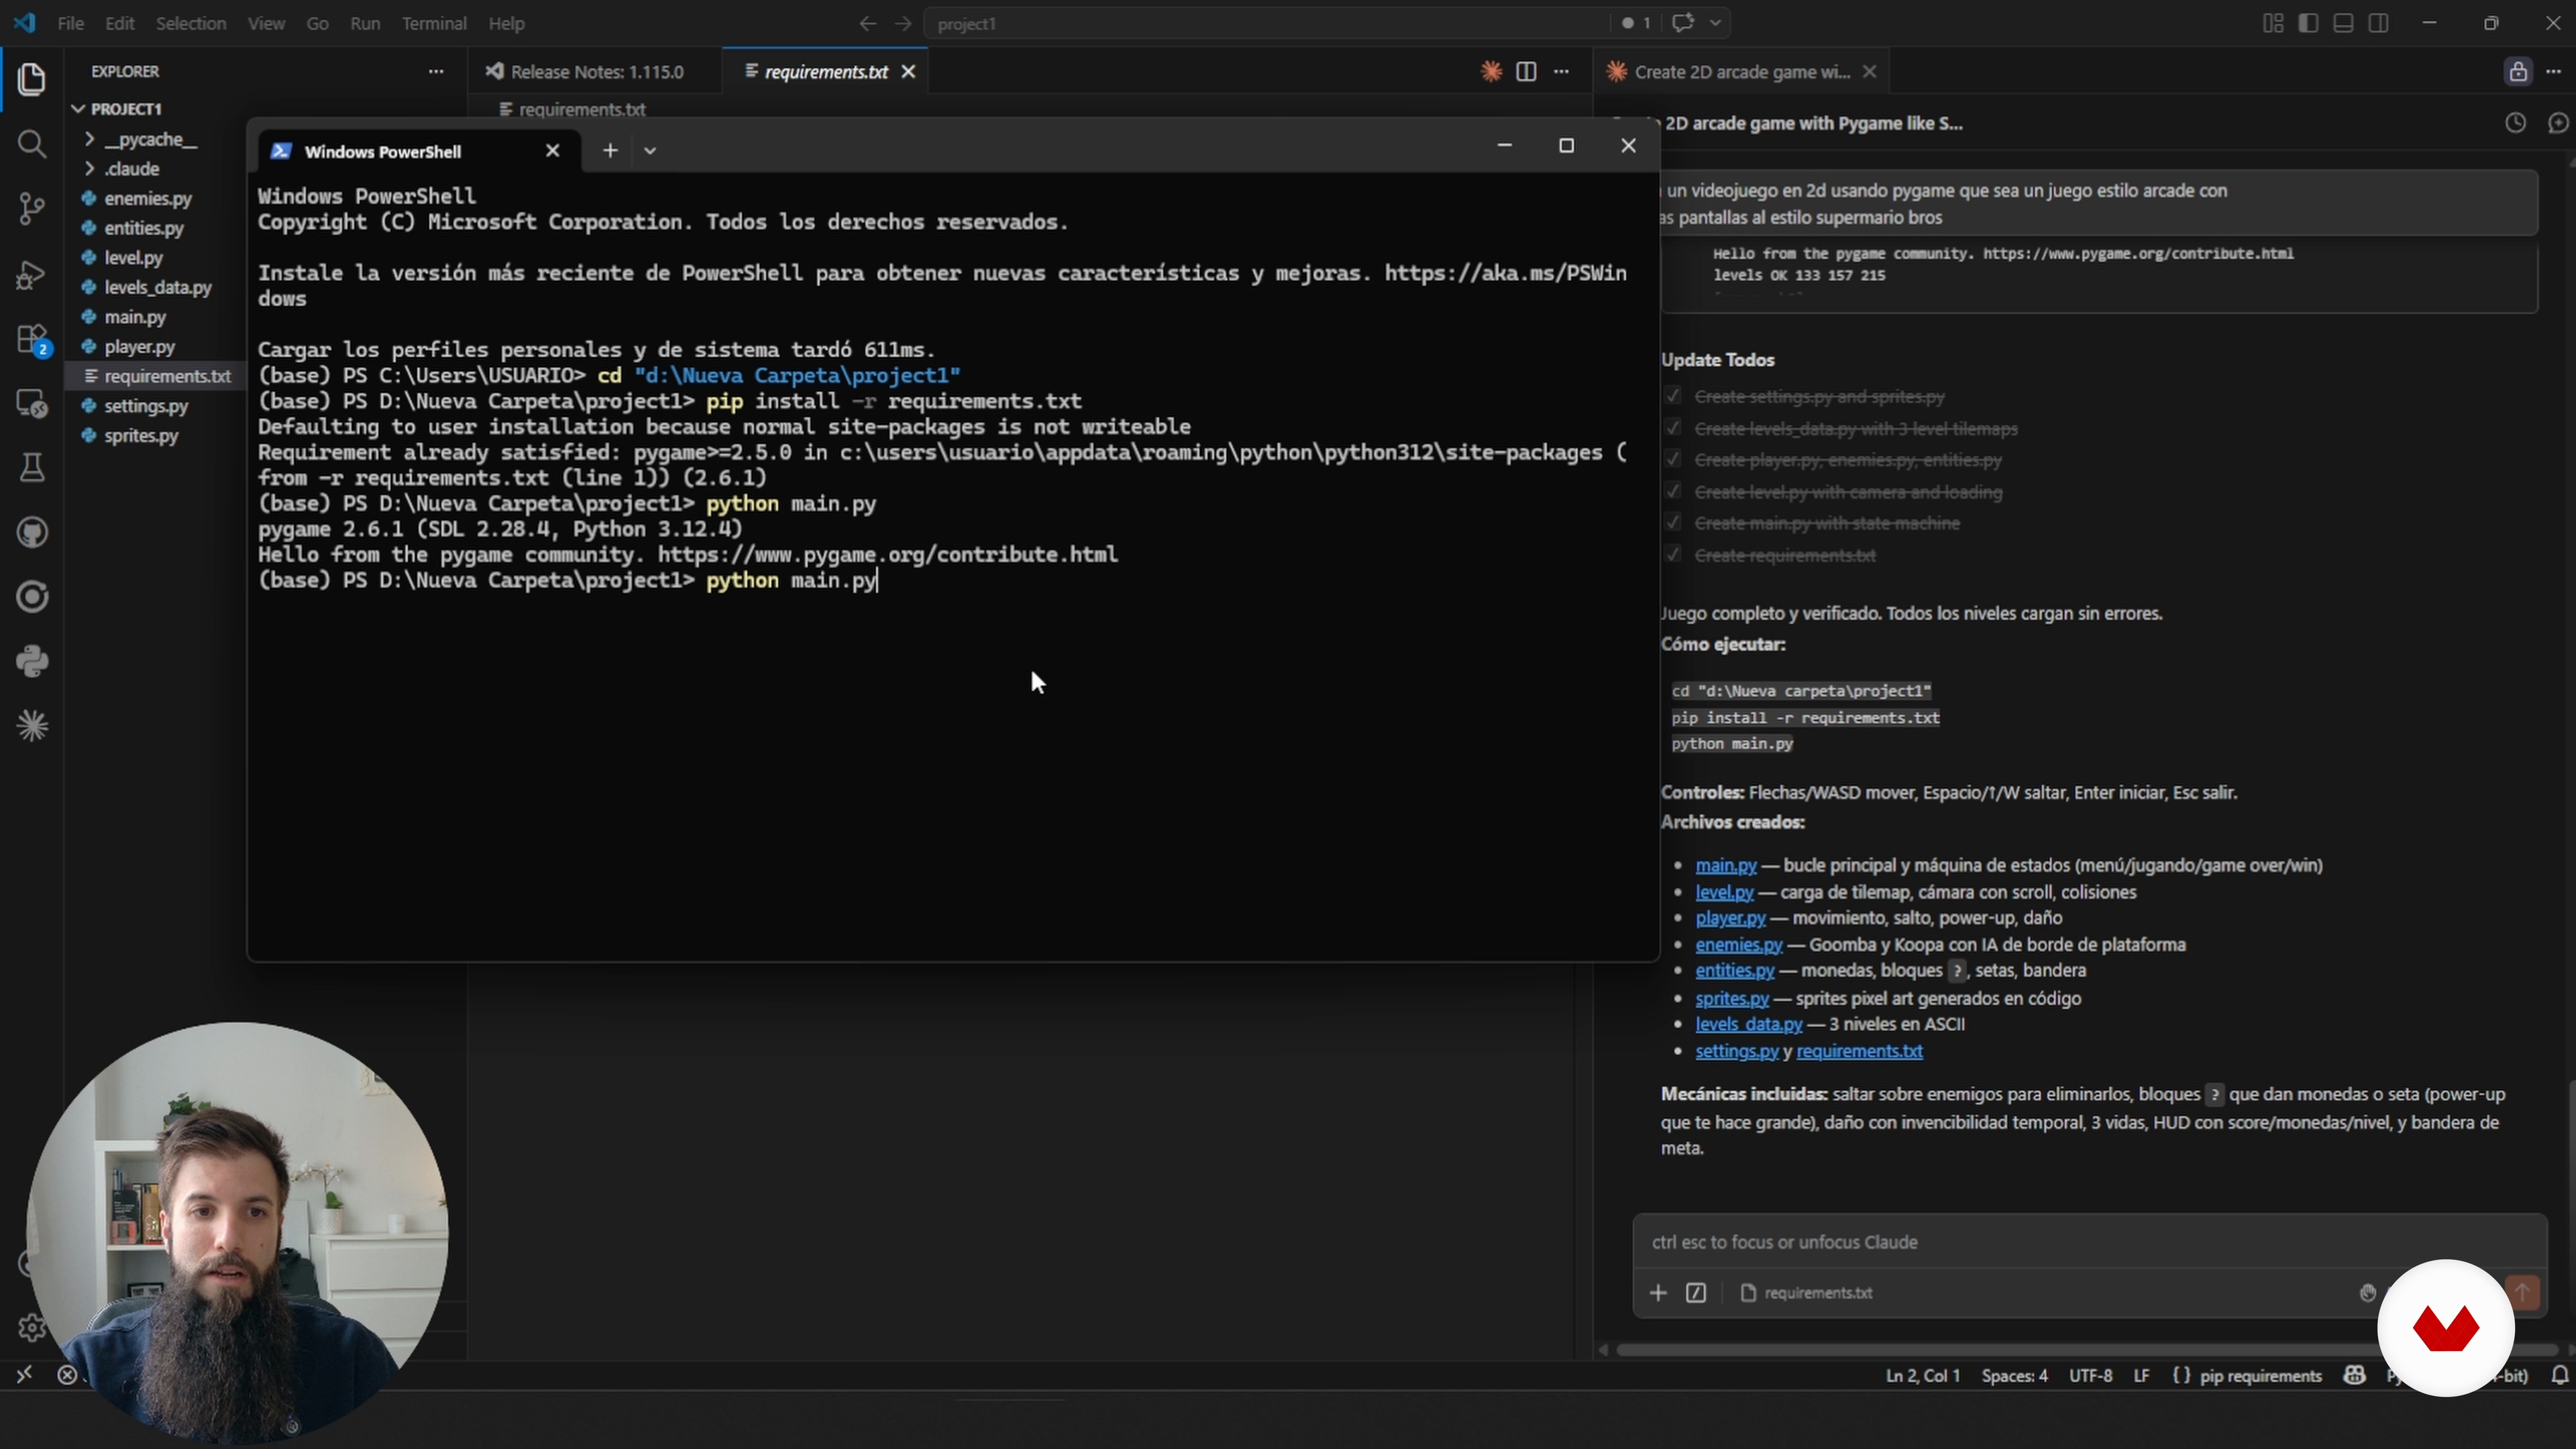
Task: Open the sprites.py link in Claude summary
Action: click(1731, 998)
